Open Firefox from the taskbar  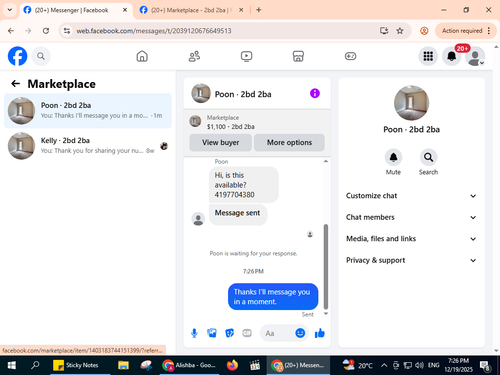coord(232,365)
